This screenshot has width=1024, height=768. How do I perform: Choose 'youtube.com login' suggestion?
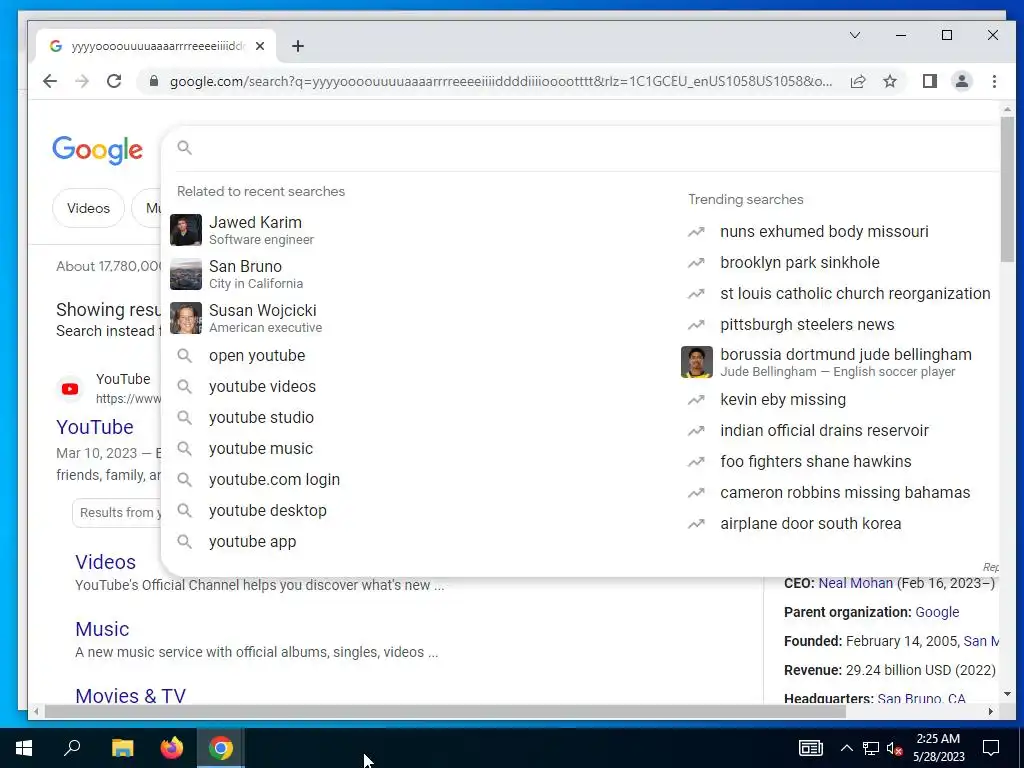(x=418, y=479)
